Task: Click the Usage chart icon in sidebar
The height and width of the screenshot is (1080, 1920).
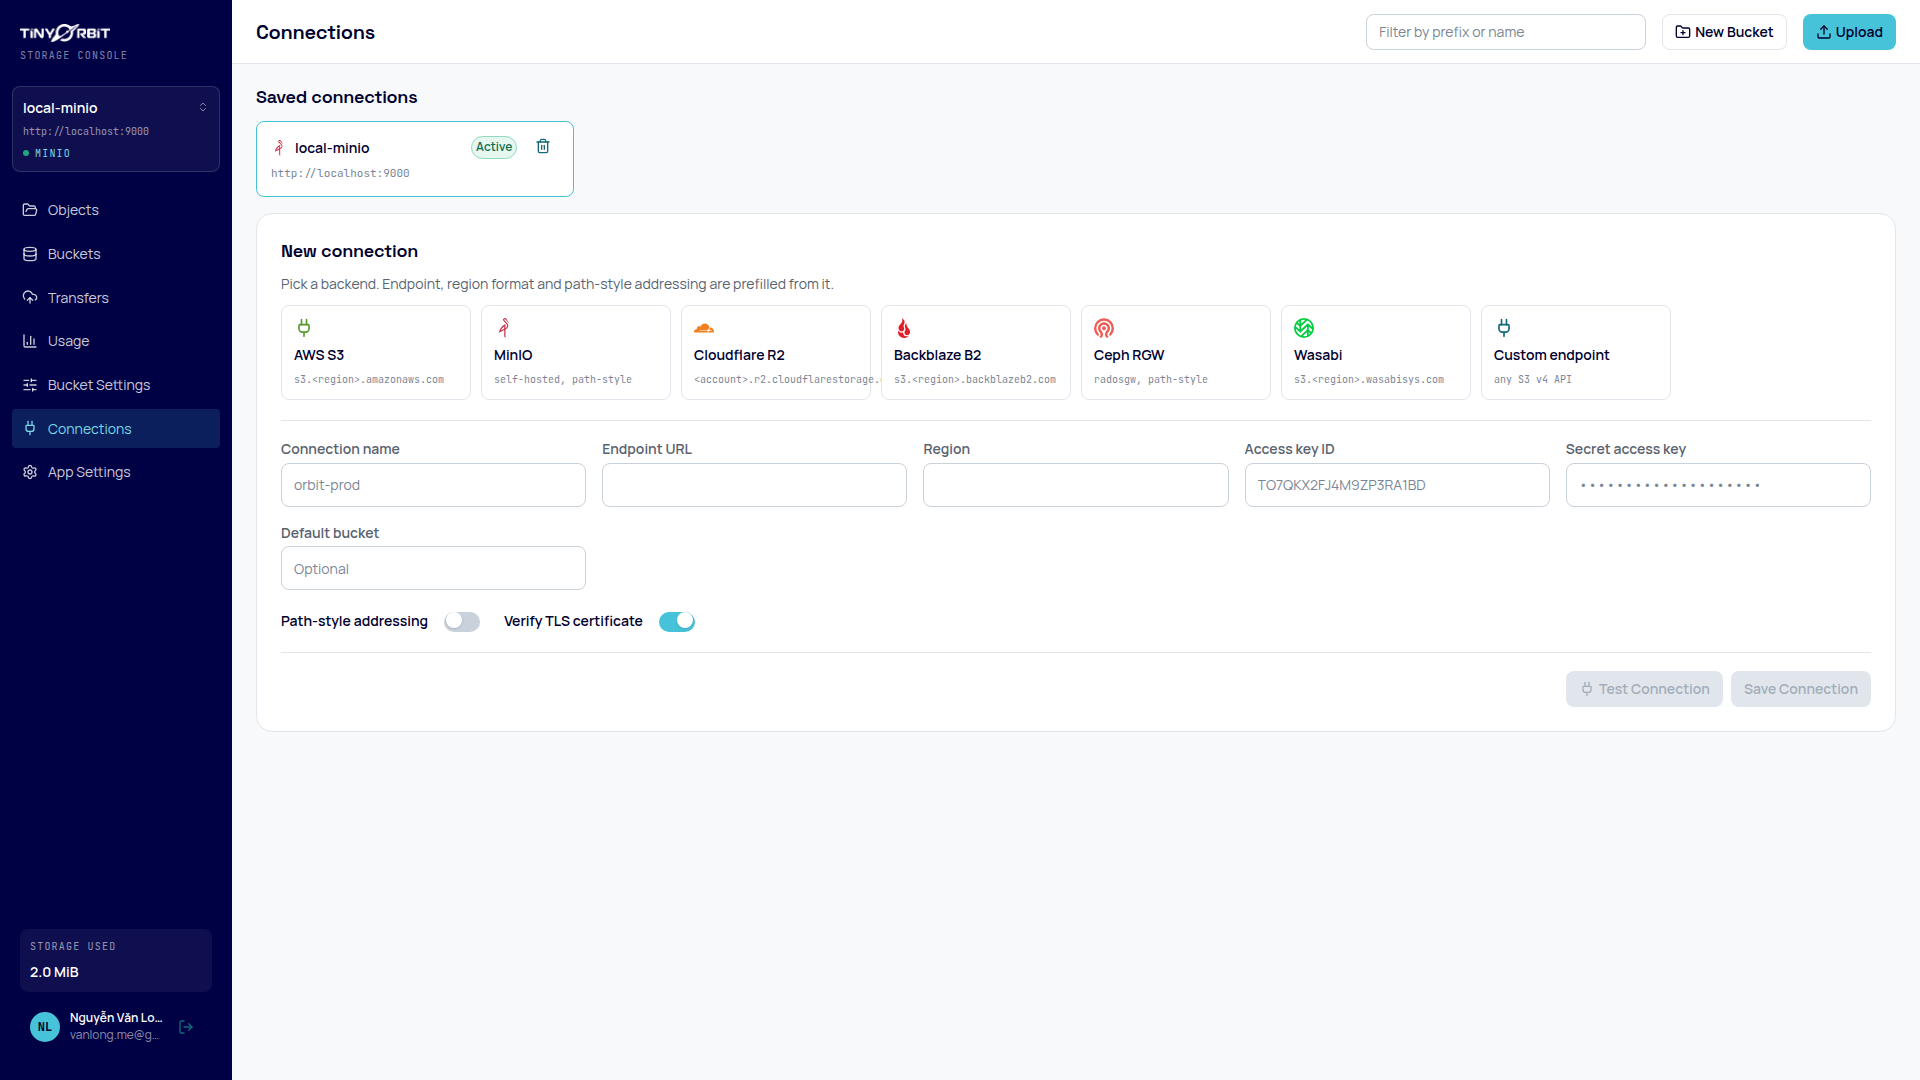Action: coord(30,341)
